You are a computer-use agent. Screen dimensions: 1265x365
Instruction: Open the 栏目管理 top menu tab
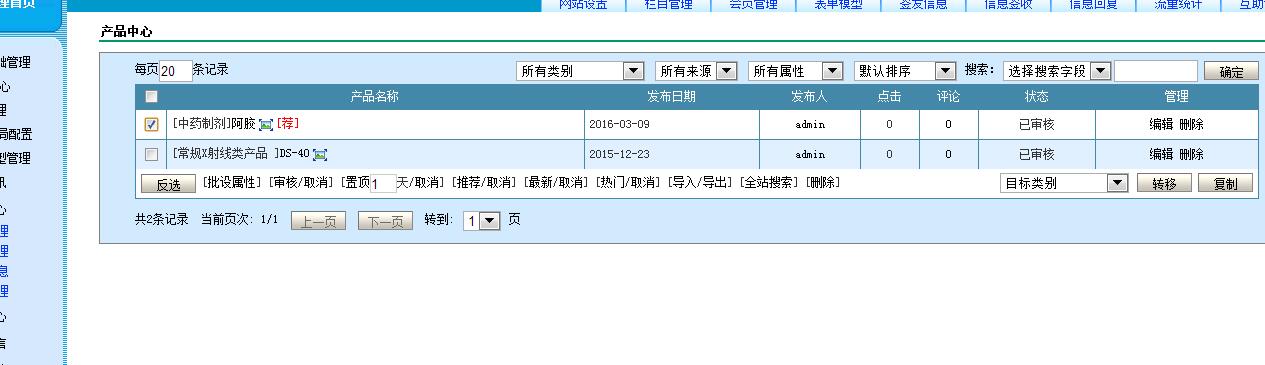(668, 4)
